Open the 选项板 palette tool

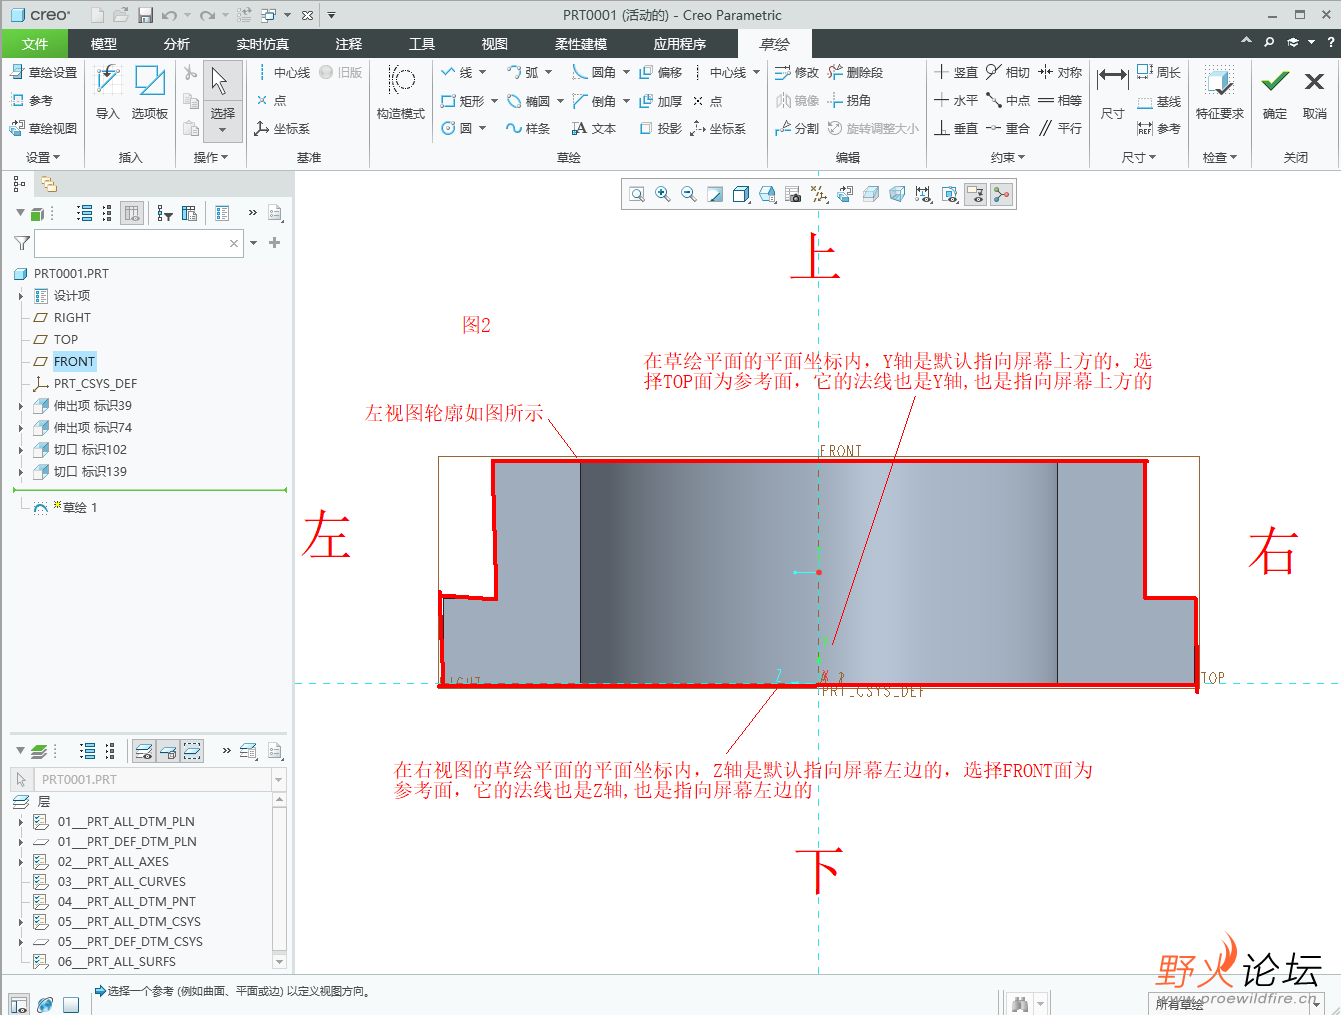150,92
